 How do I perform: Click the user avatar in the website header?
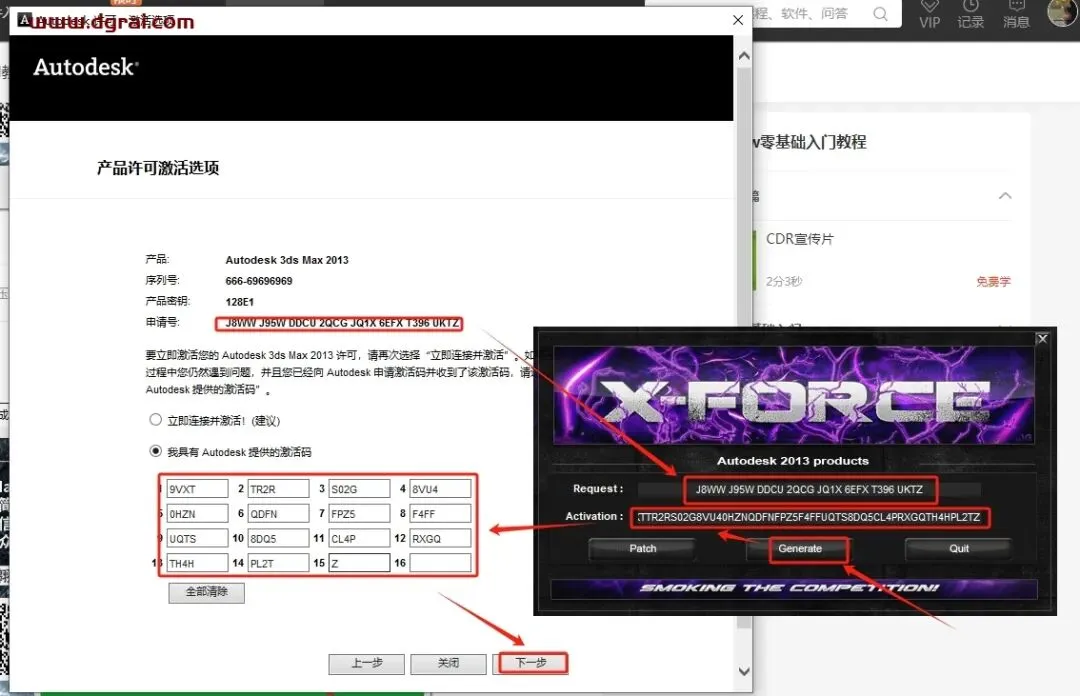click(1061, 12)
